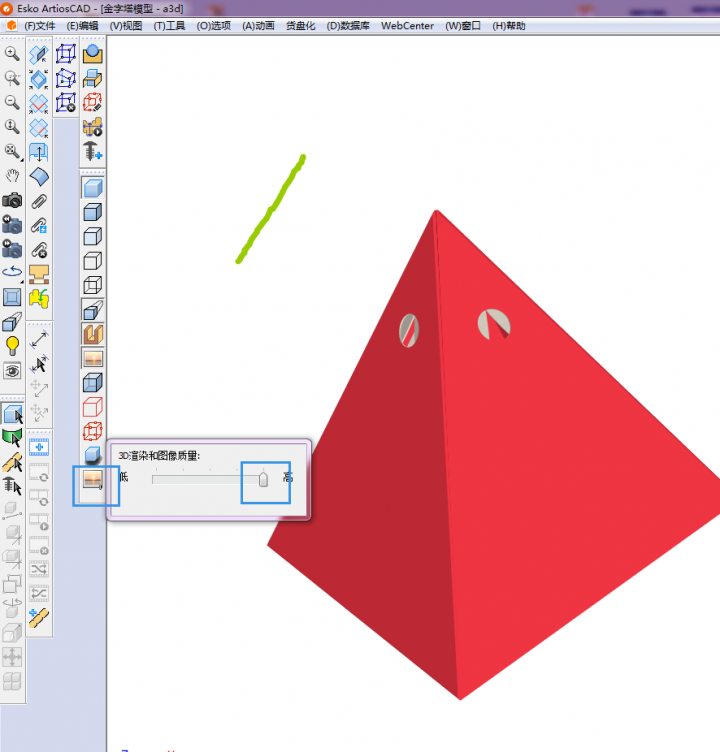Toggle the solid shaded blue cube mode
720x752 pixels.
pos(93,187)
